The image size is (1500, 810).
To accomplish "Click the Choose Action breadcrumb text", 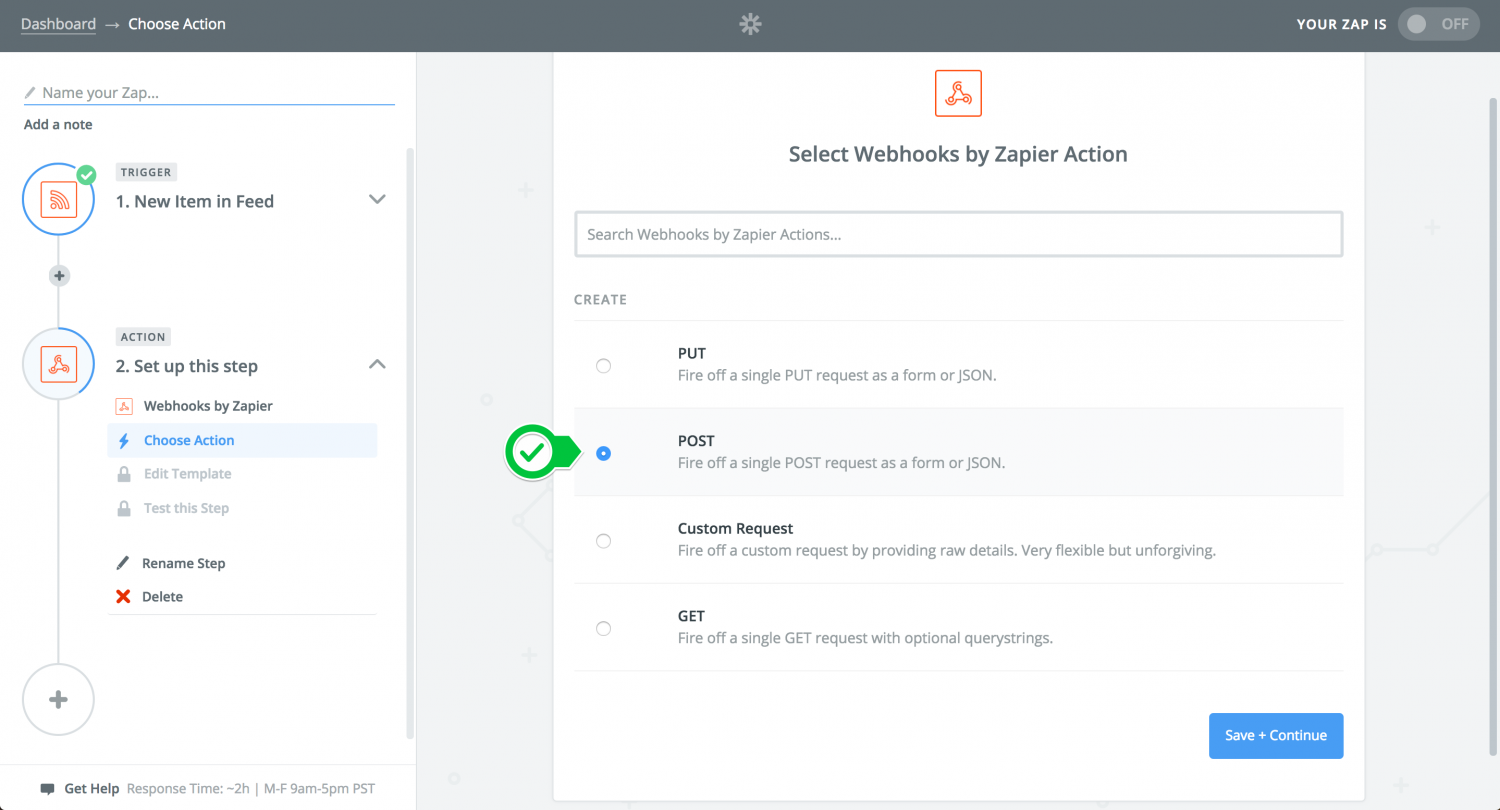I will [x=177, y=24].
